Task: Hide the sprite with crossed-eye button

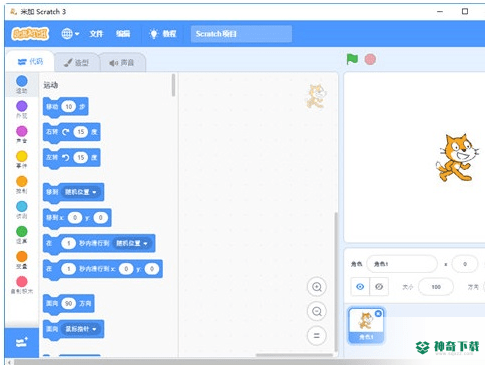Action: [x=379, y=287]
